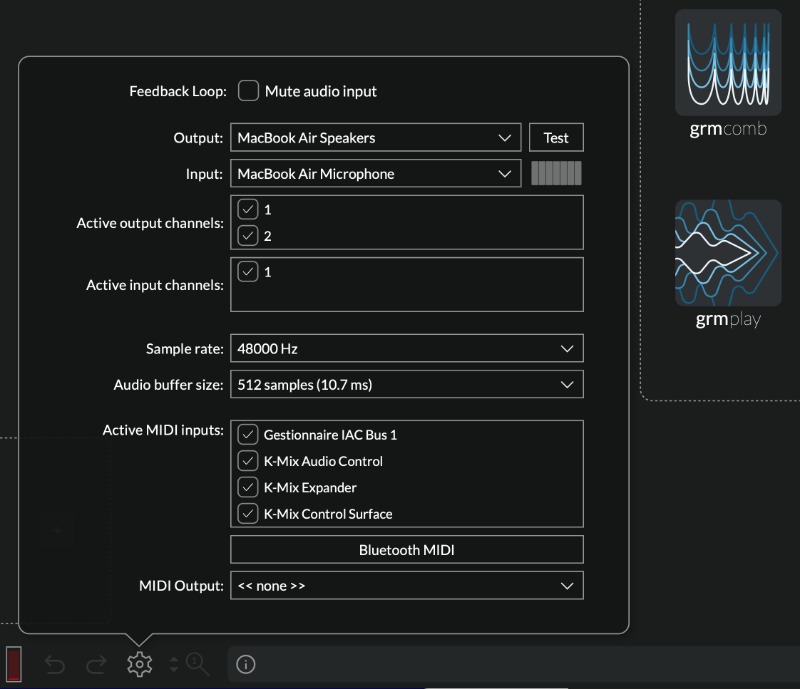Toggle Gestionnaire IAC Bus 1 input
This screenshot has height=689, width=800.
[x=246, y=435]
